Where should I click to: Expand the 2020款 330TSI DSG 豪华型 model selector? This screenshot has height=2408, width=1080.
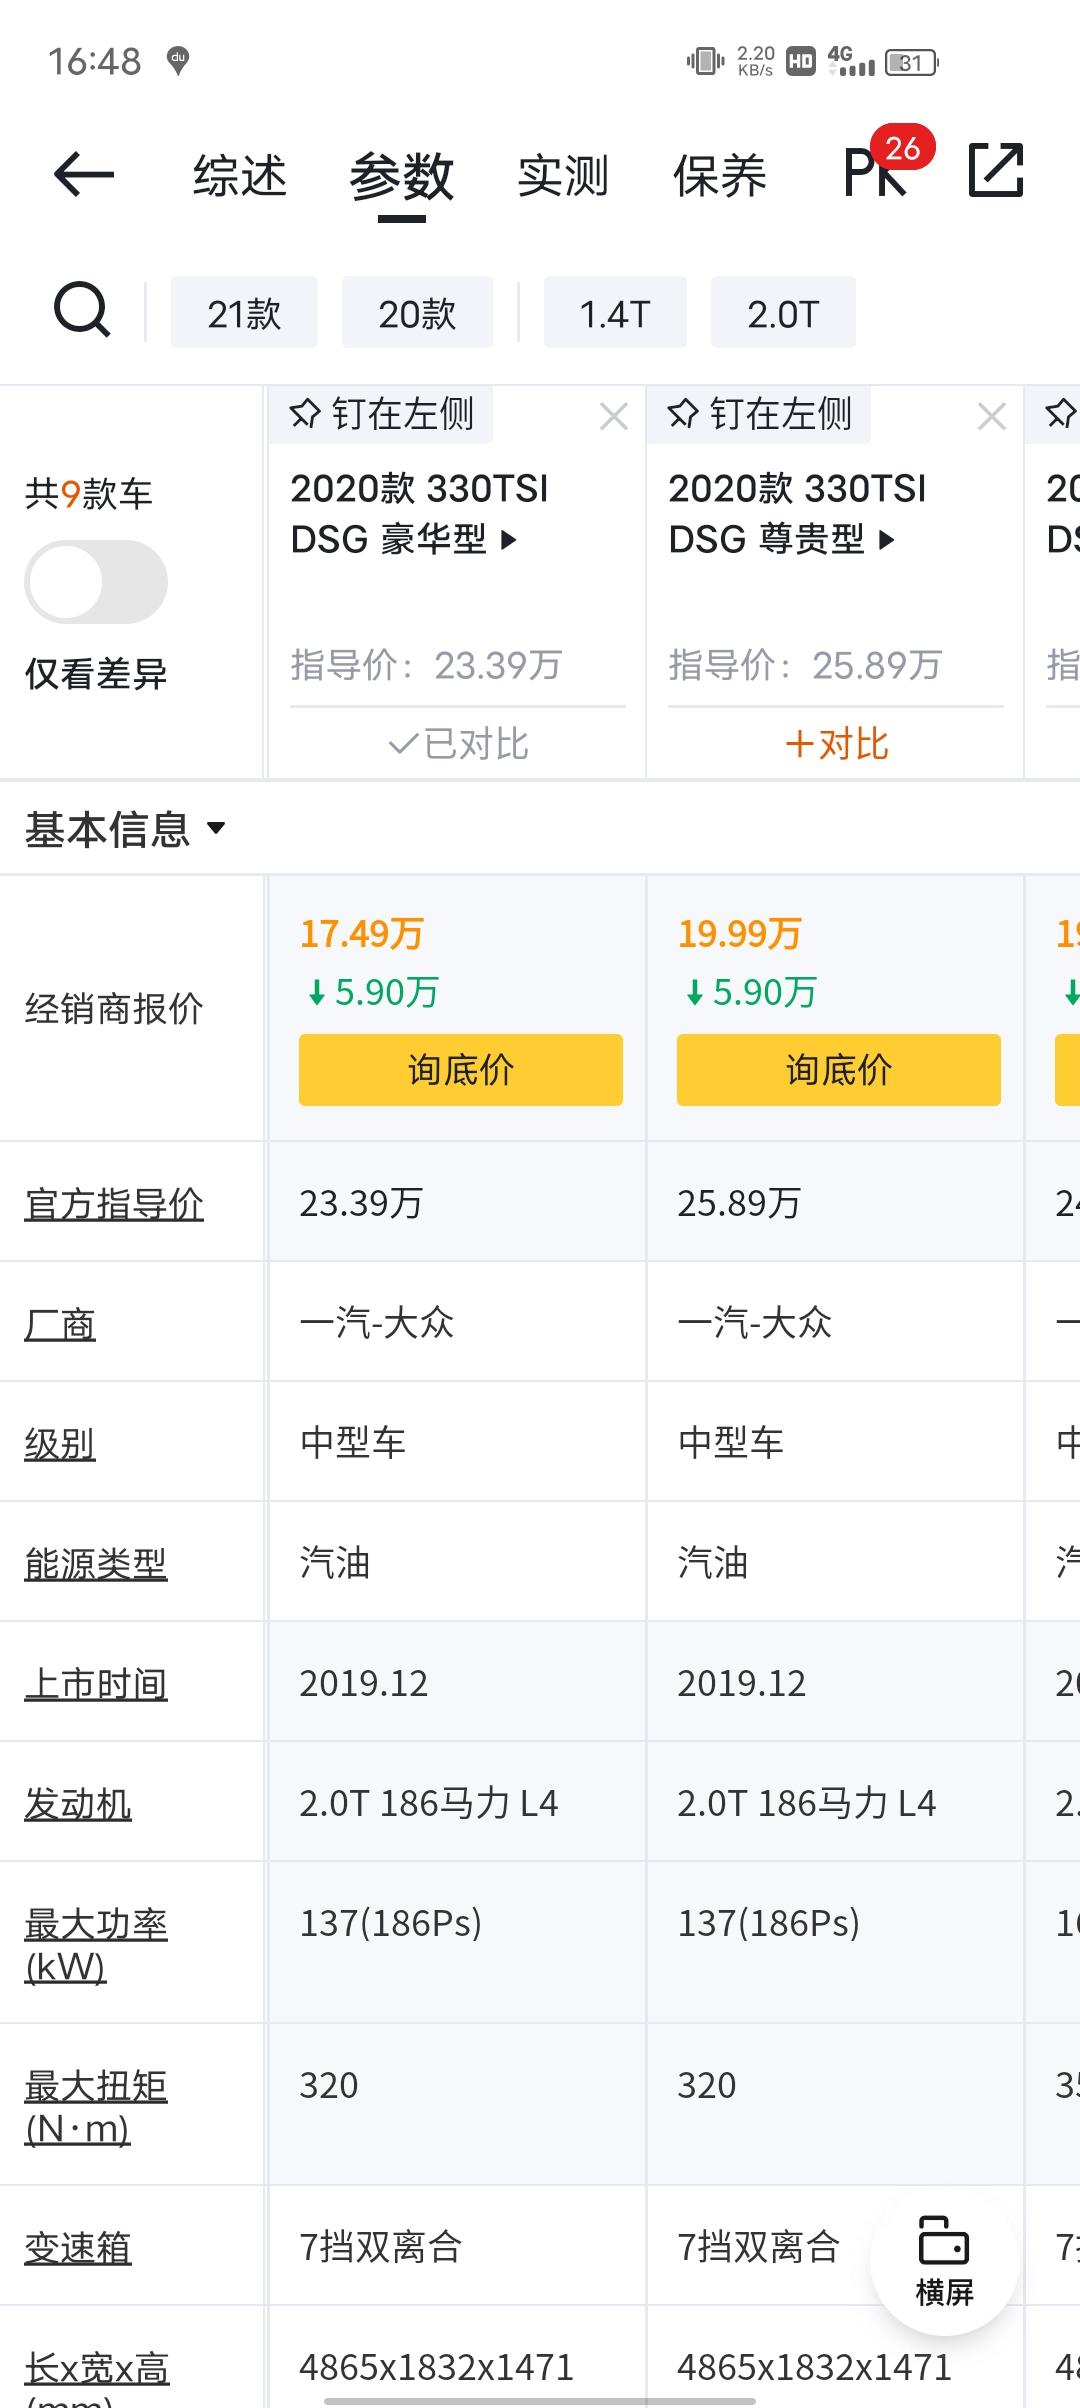(x=419, y=514)
